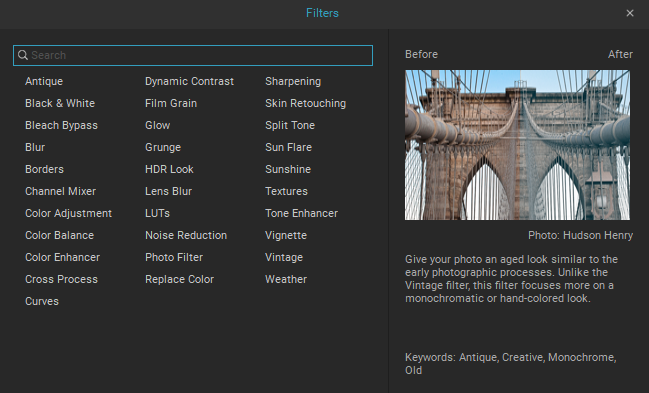Choose the Vignette filter
Image resolution: width=649 pixels, height=393 pixels.
286,235
